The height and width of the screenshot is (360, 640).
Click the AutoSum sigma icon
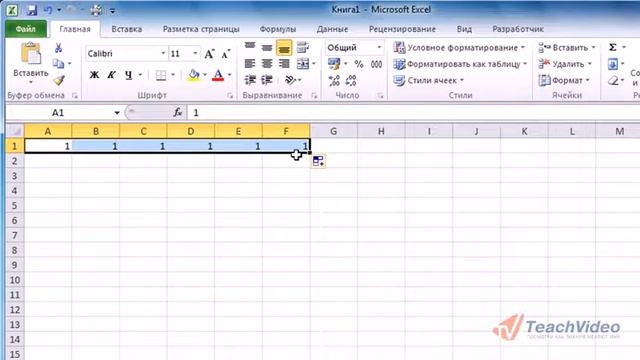(x=613, y=47)
